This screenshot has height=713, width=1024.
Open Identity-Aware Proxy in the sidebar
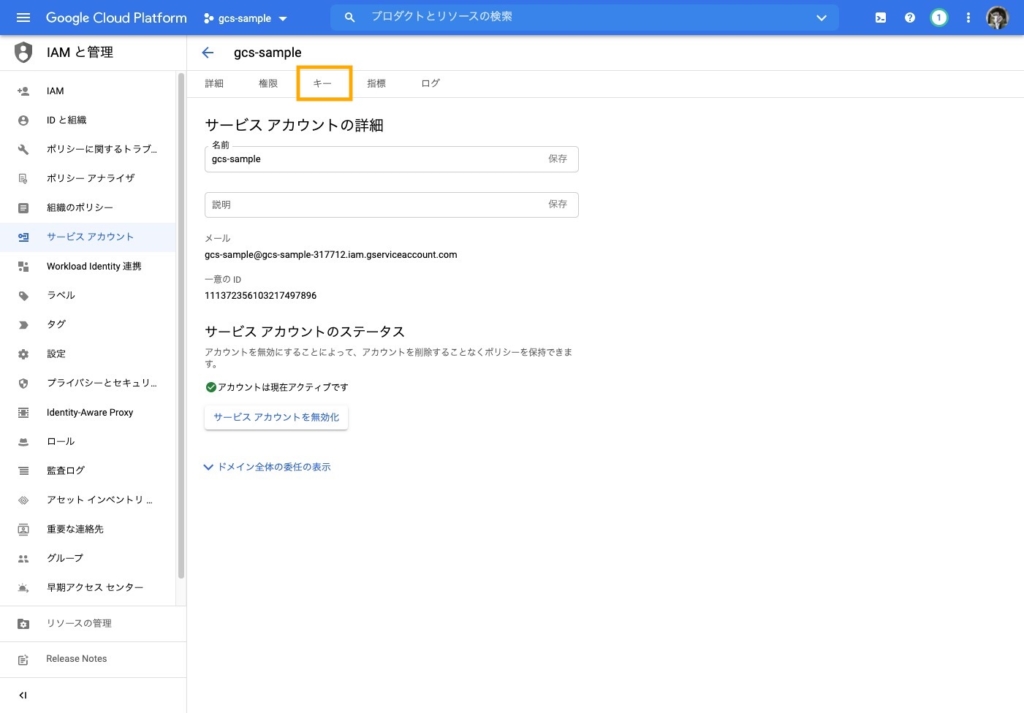click(88, 413)
